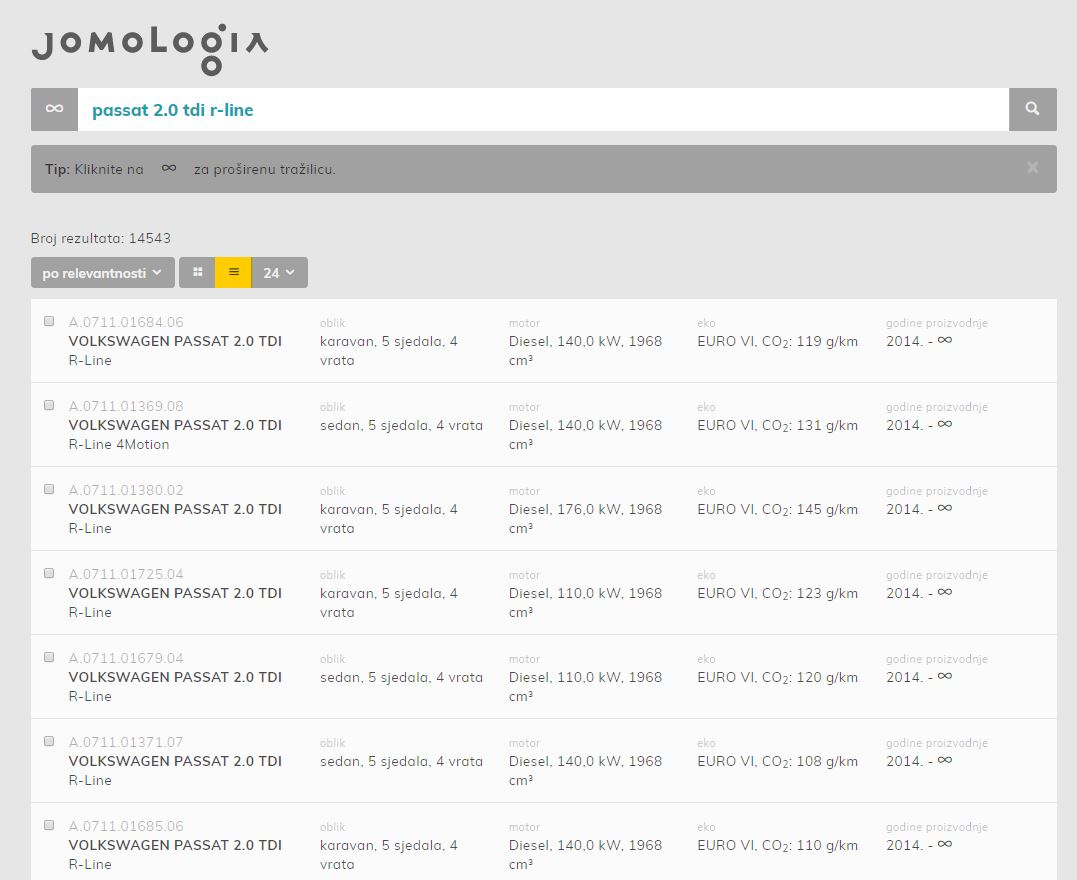
Task: Tick checkbox for A.0711.01679.04
Action: (49, 657)
